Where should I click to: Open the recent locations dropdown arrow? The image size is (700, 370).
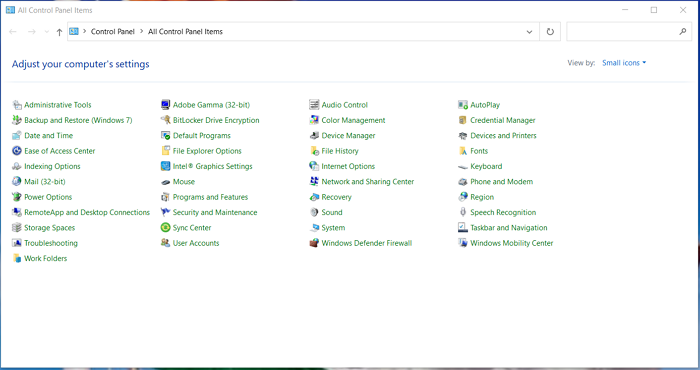click(x=46, y=32)
